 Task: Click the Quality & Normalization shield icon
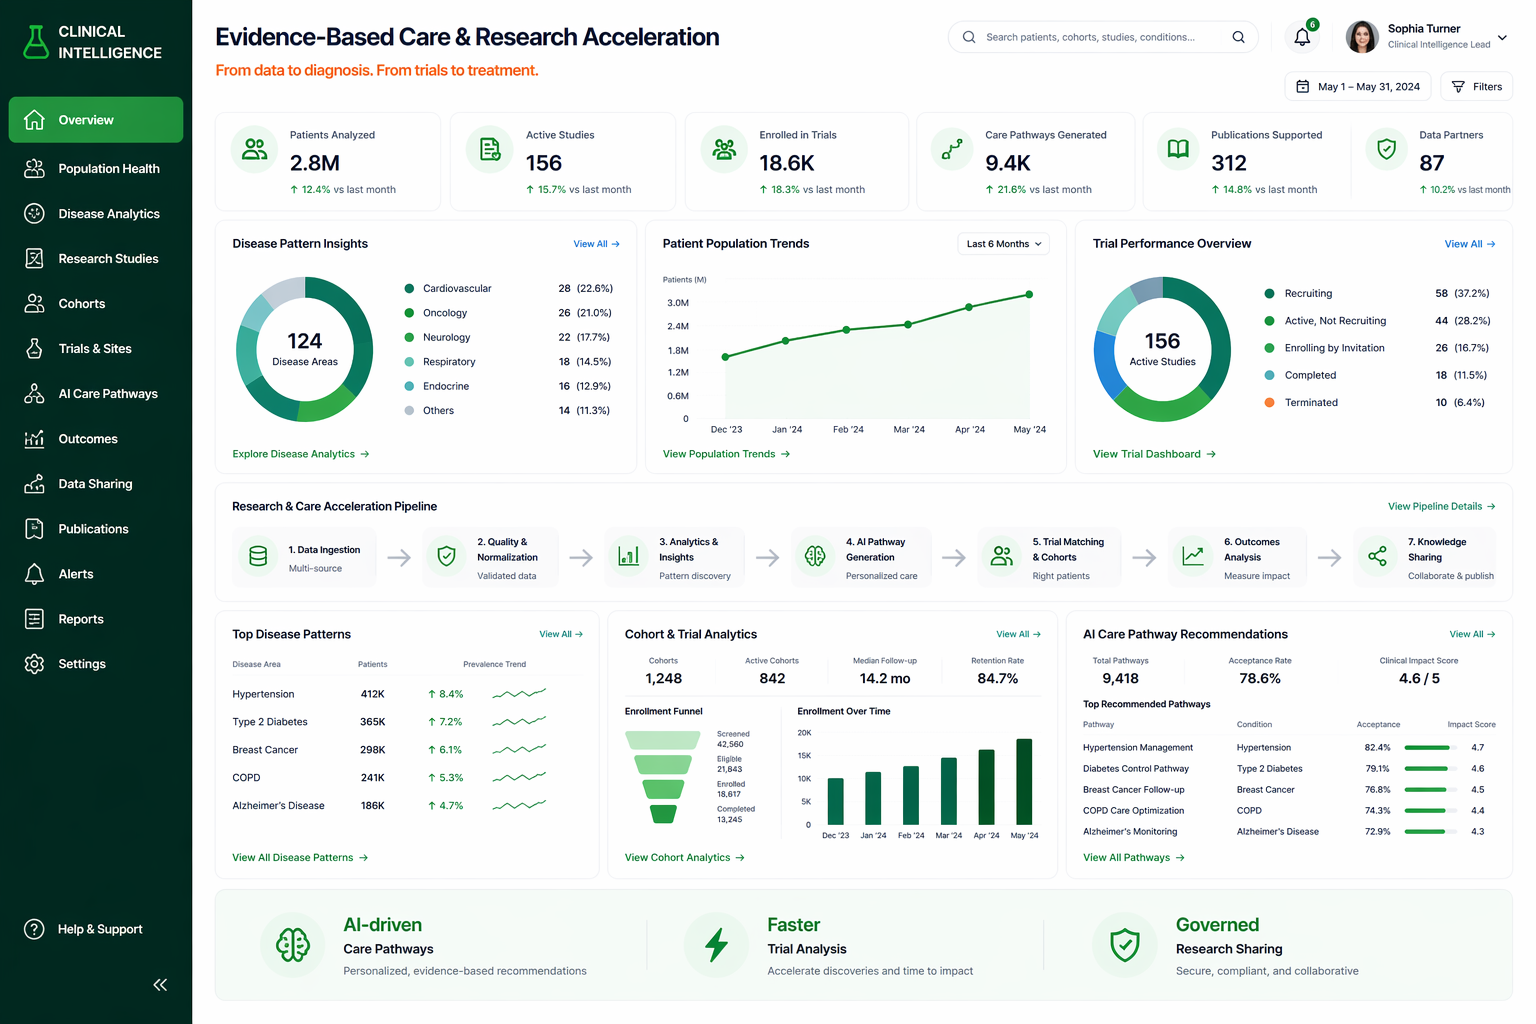[447, 557]
